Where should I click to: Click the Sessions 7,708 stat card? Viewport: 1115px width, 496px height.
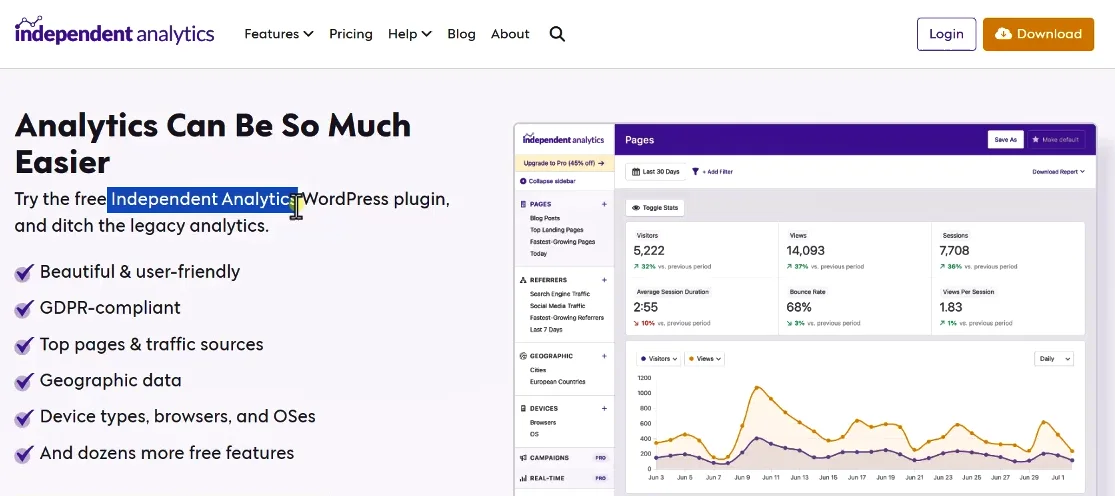click(1008, 249)
